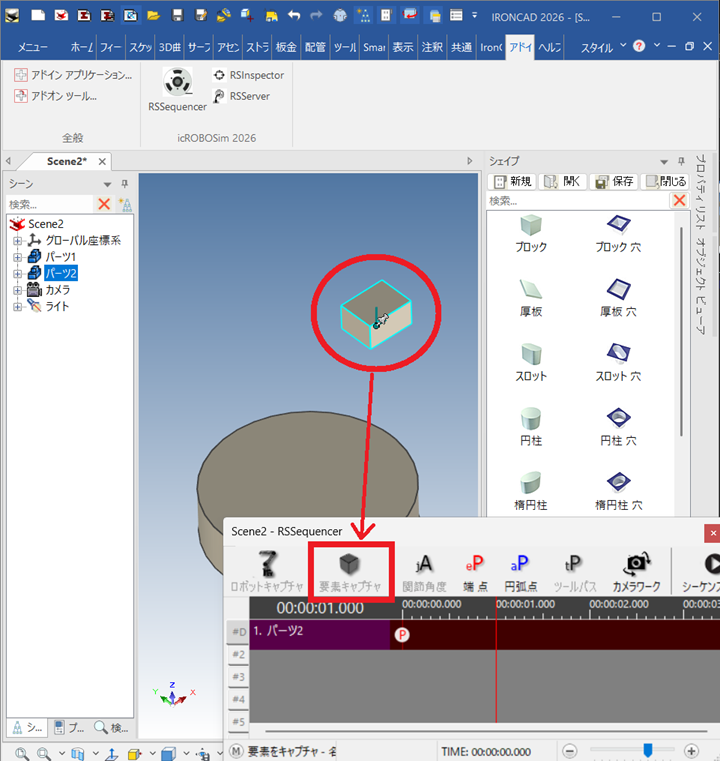Select the 関節角度 tool
Image resolution: width=720 pixels, height=761 pixels.
tap(424, 572)
